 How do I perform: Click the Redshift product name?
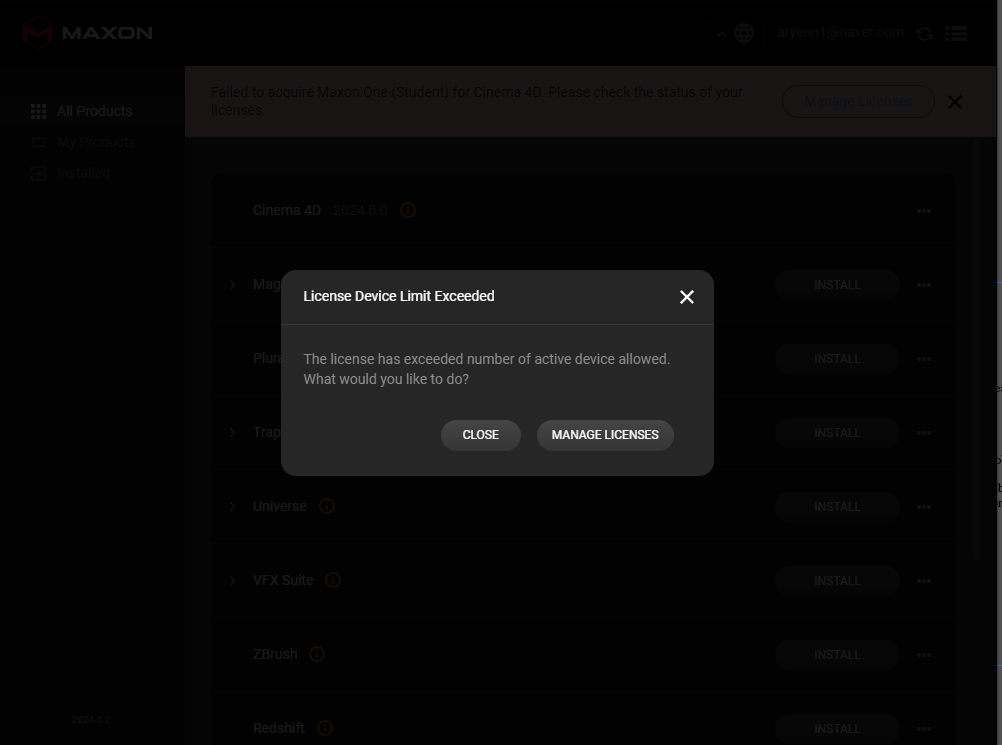[x=279, y=728]
